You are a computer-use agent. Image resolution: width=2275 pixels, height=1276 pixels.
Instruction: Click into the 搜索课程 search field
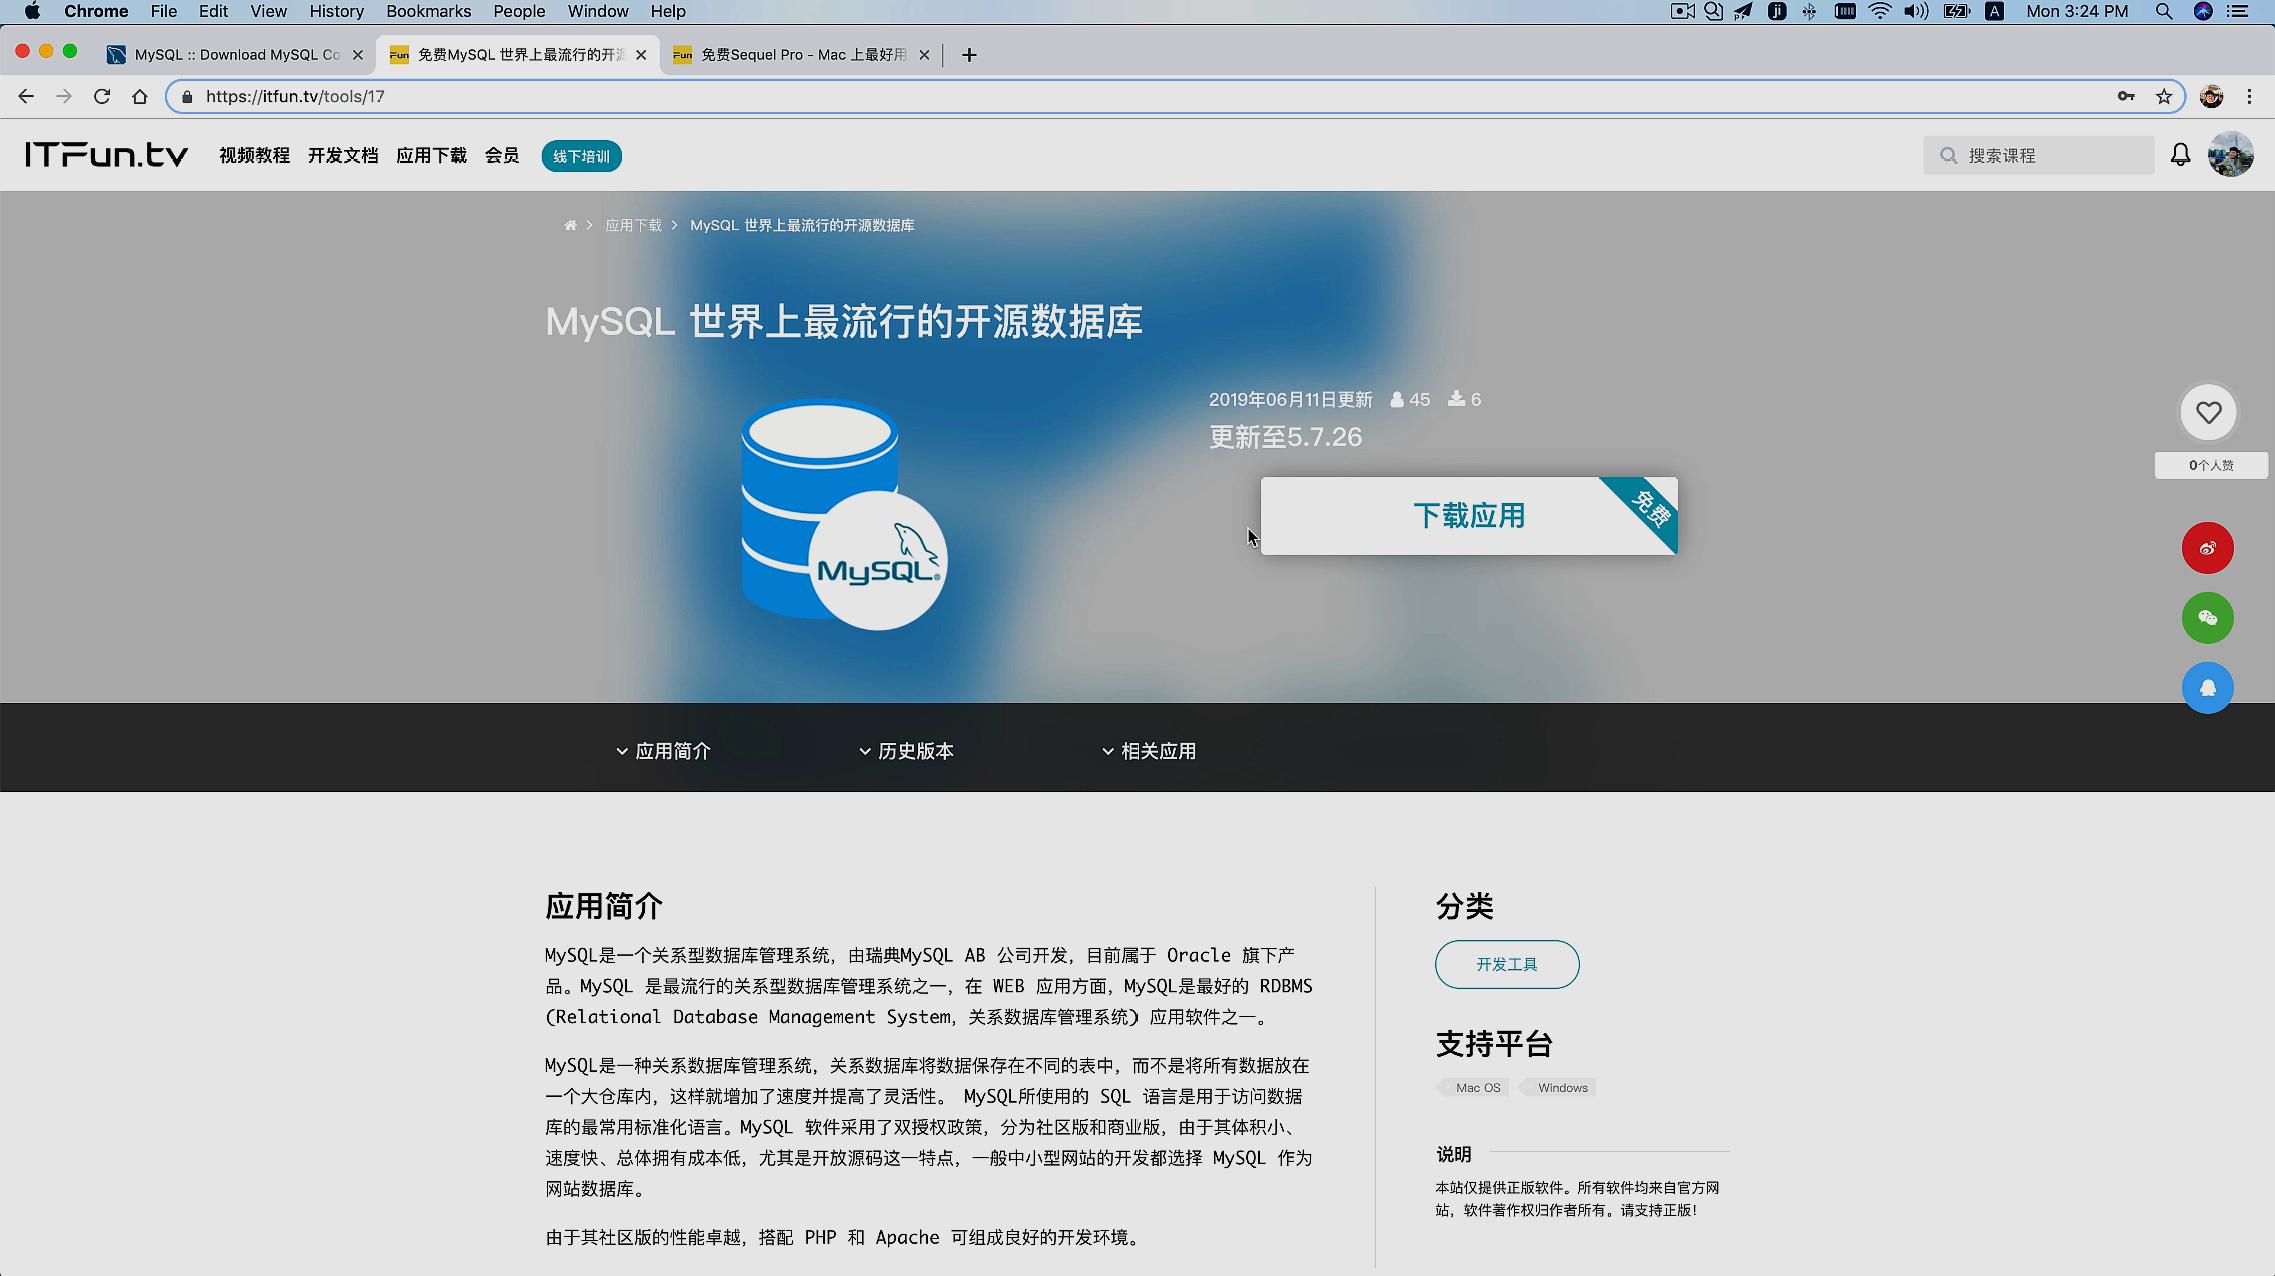[x=2039, y=155]
